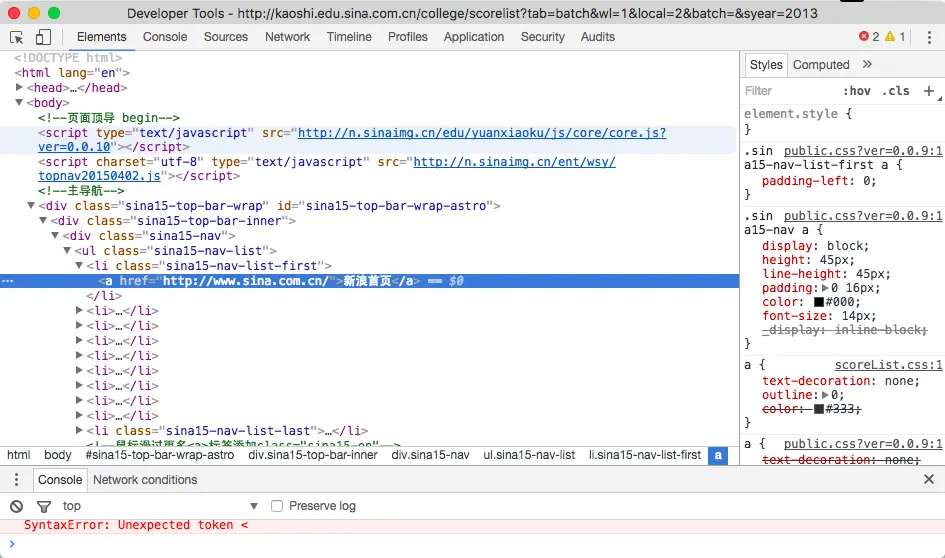Screen dimensions: 945x558
Task: Select #sina15-top-bar-wrap-astro breadcrumb
Action: point(160,455)
